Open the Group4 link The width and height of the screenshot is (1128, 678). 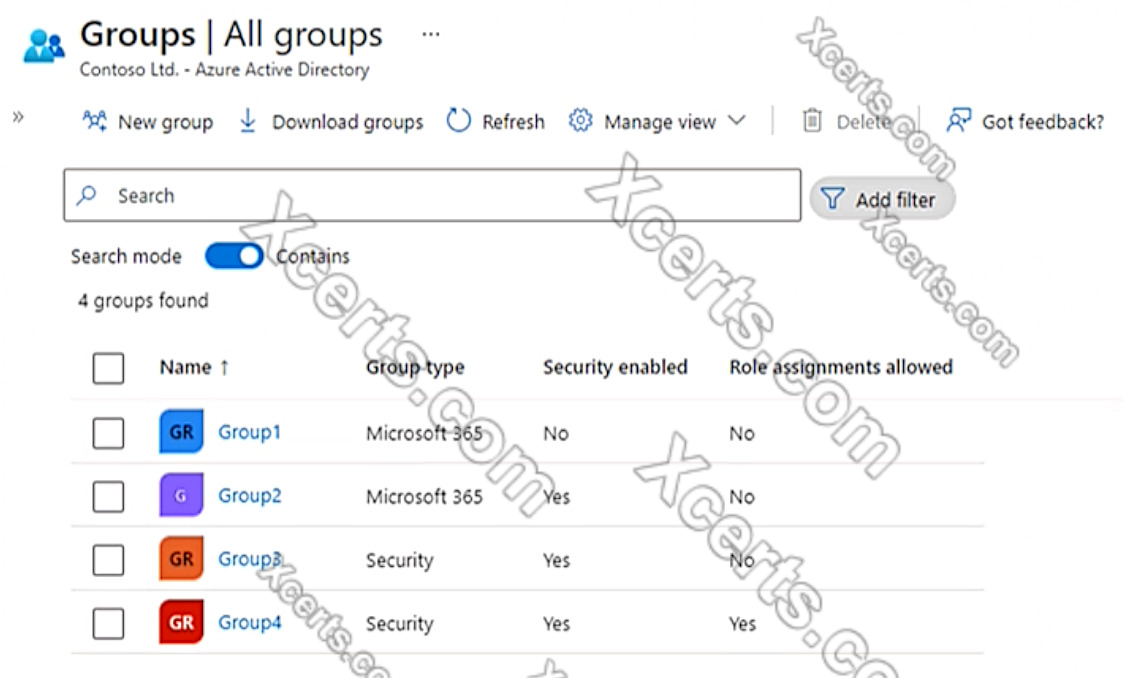(250, 623)
